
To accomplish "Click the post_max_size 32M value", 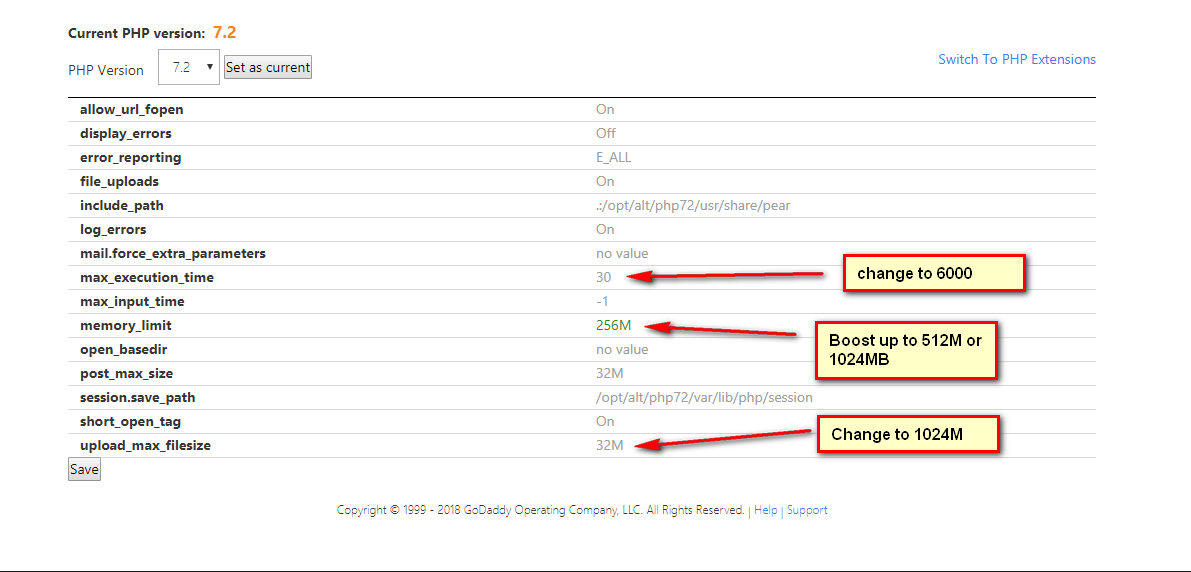I will coord(609,373).
